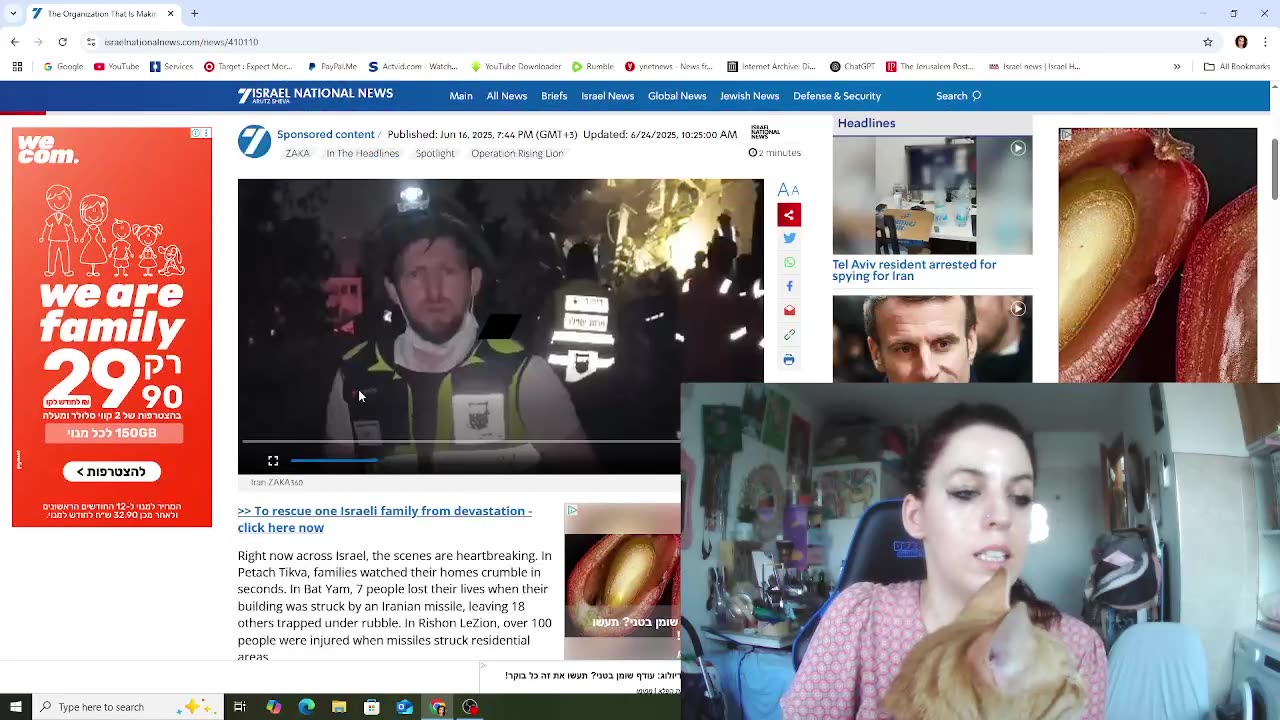This screenshot has height=720, width=1280.
Task: Open the PayPal.Me bookmark
Action: [331, 67]
